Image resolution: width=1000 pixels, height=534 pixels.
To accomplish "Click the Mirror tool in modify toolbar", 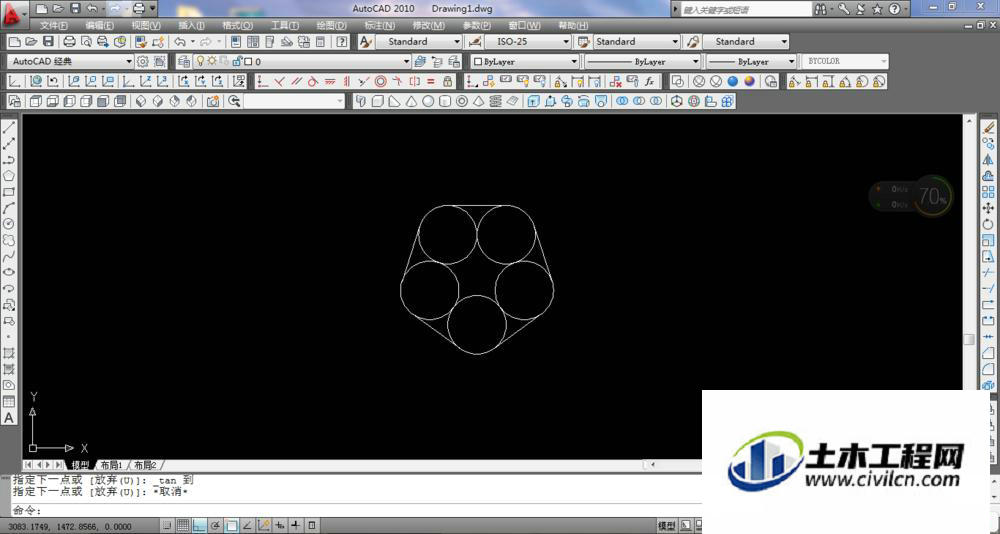I will coord(988,159).
